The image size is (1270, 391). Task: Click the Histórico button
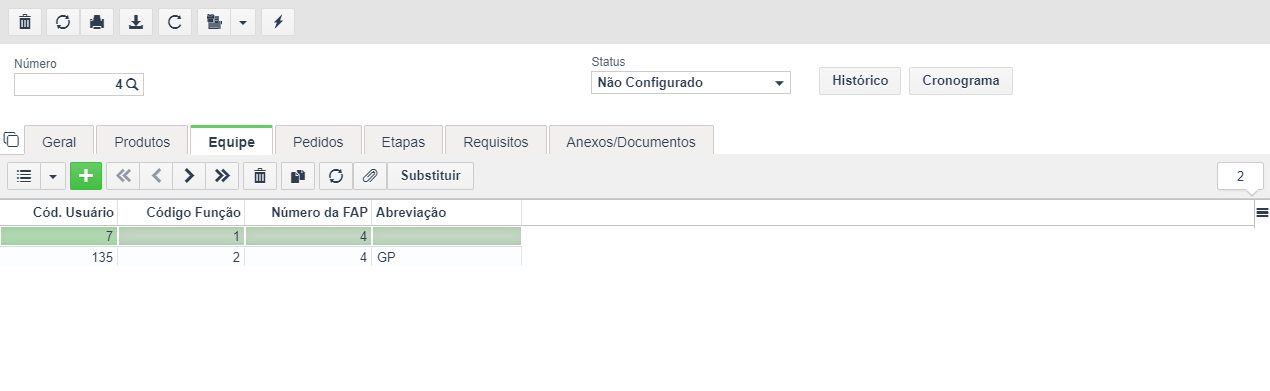[x=860, y=81]
